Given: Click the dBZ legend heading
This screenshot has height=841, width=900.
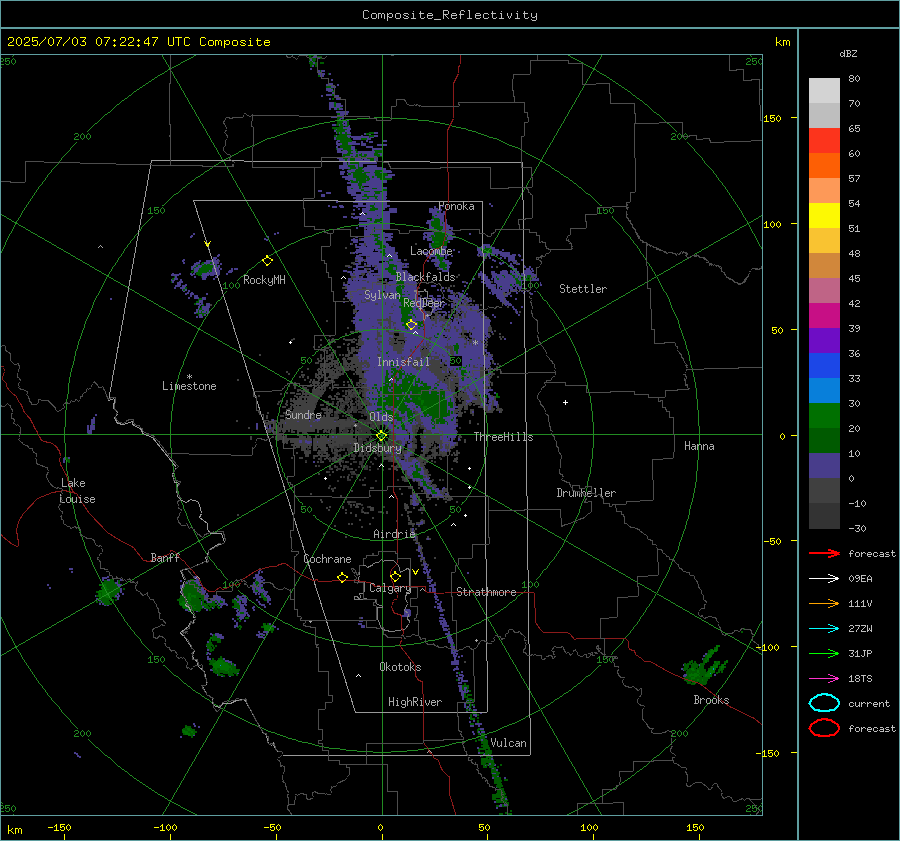Looking at the screenshot, I should click(848, 54).
